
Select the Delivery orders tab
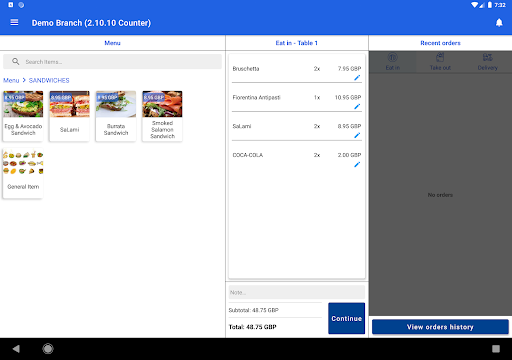(488, 62)
